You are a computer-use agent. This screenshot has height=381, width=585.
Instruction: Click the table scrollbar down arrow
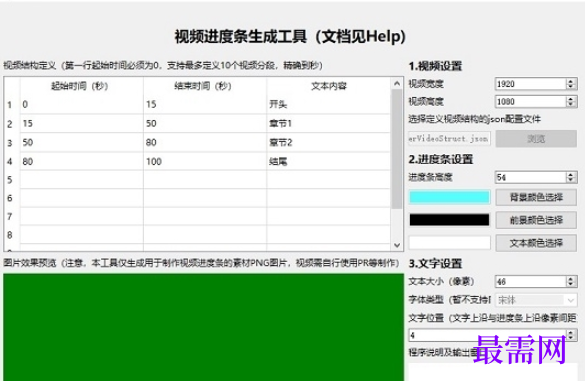pyautogui.click(x=397, y=245)
